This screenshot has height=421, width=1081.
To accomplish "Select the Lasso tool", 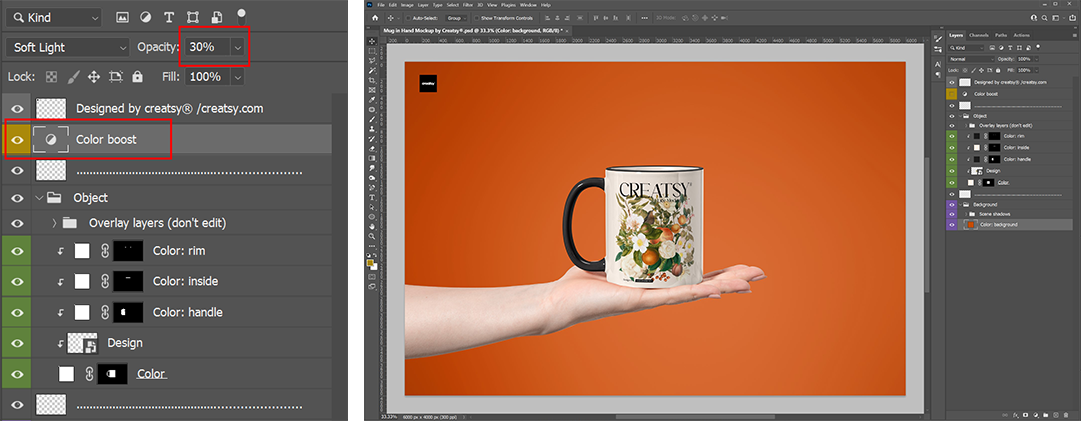I will click(x=372, y=60).
